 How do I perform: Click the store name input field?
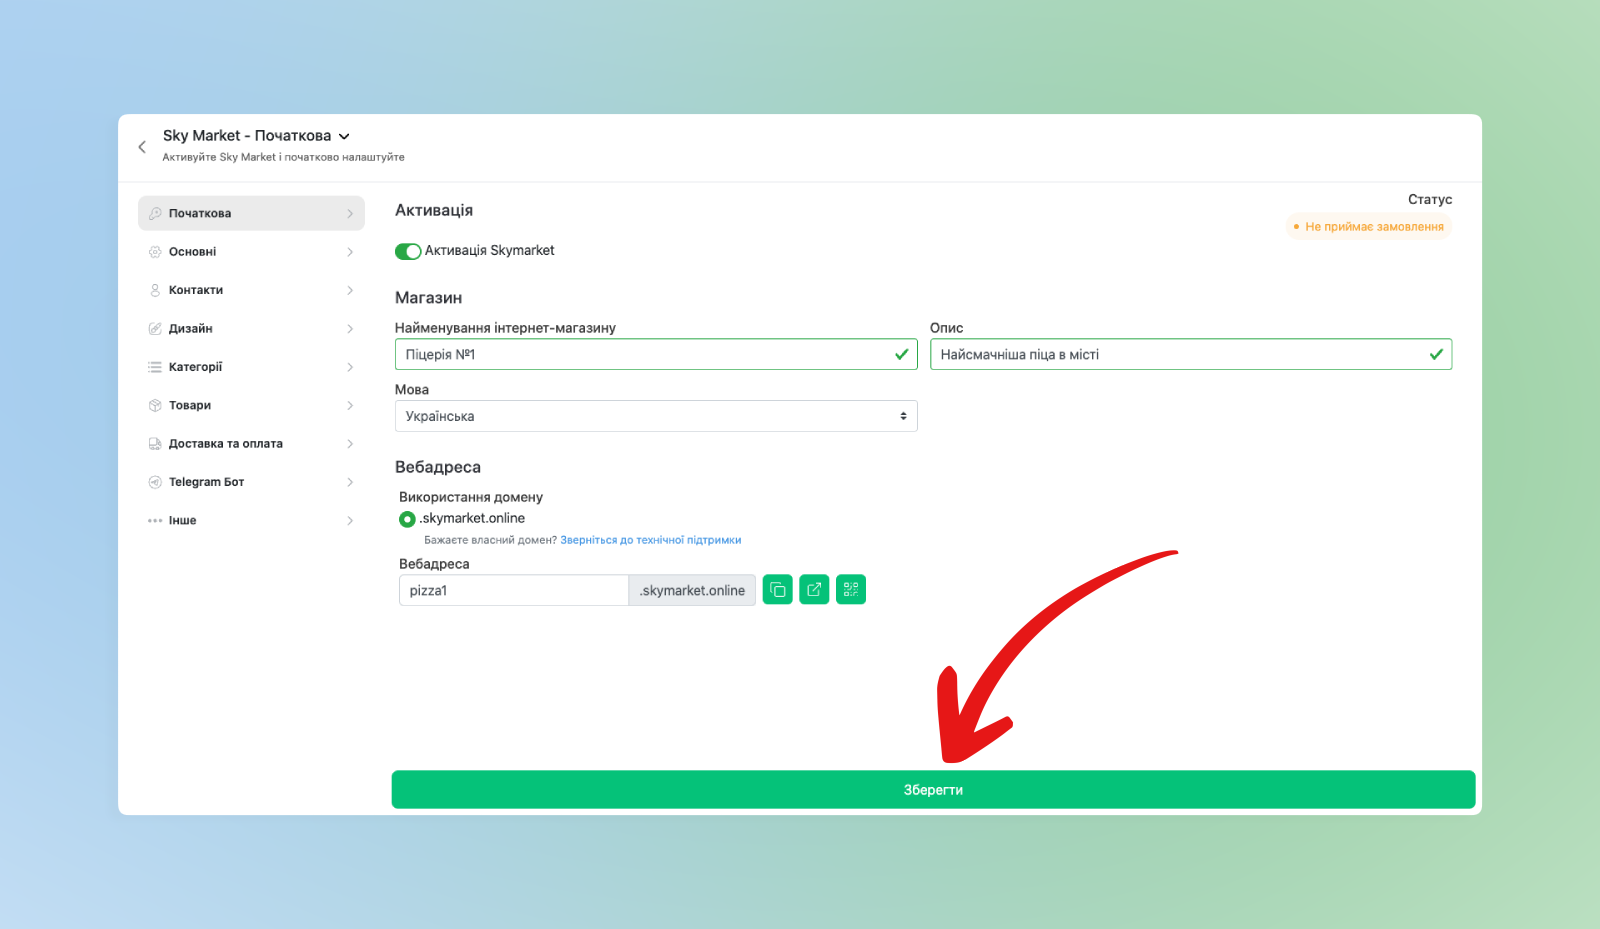[645, 354]
